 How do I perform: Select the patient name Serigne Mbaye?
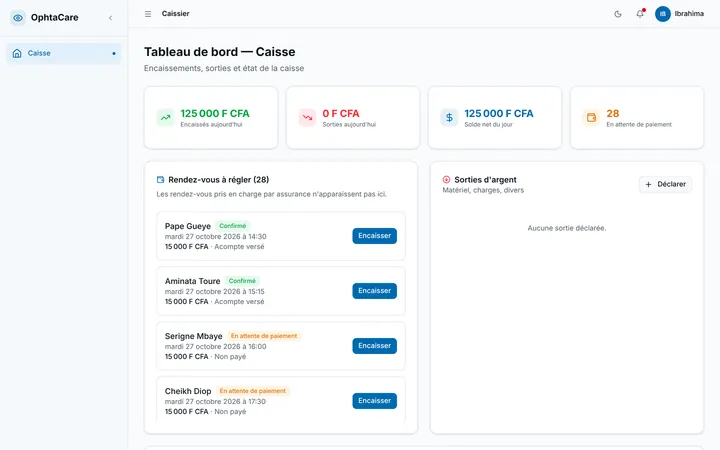point(193,336)
